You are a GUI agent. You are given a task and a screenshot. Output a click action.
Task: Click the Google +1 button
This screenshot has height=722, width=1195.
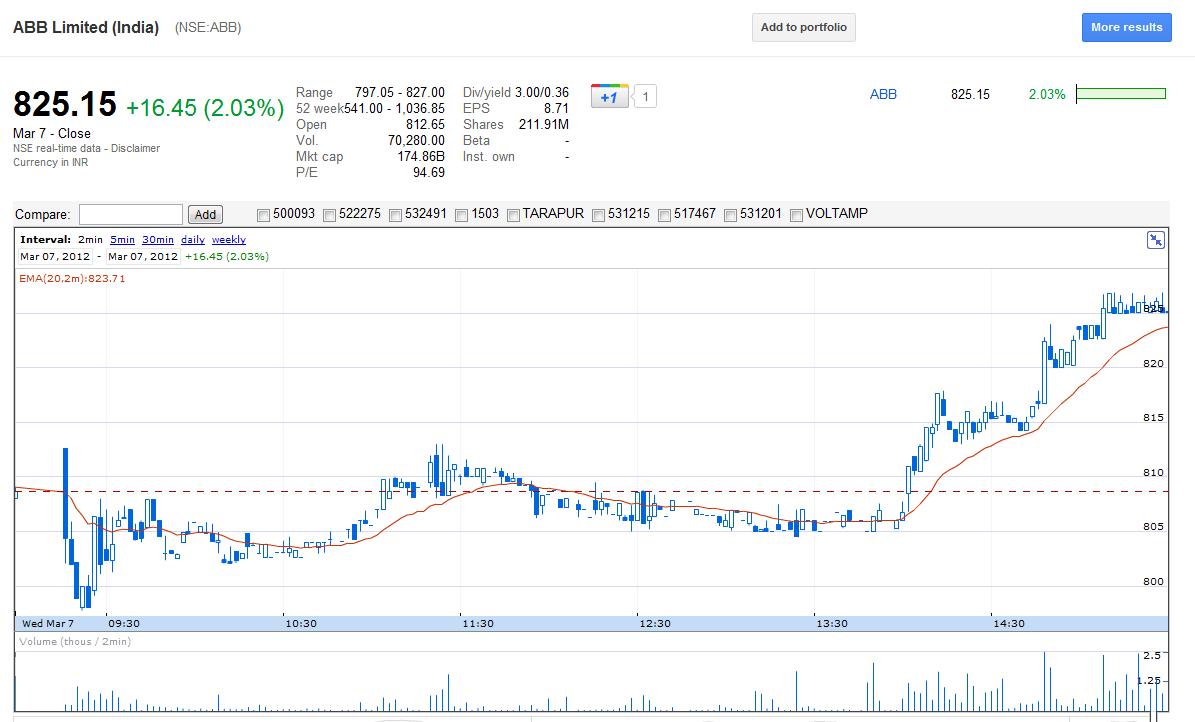(x=609, y=96)
